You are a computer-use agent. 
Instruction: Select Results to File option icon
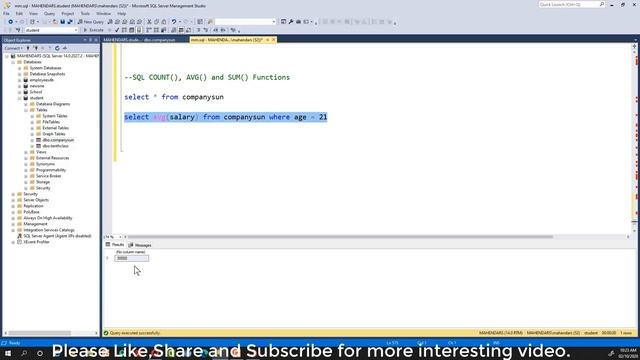(188, 30)
